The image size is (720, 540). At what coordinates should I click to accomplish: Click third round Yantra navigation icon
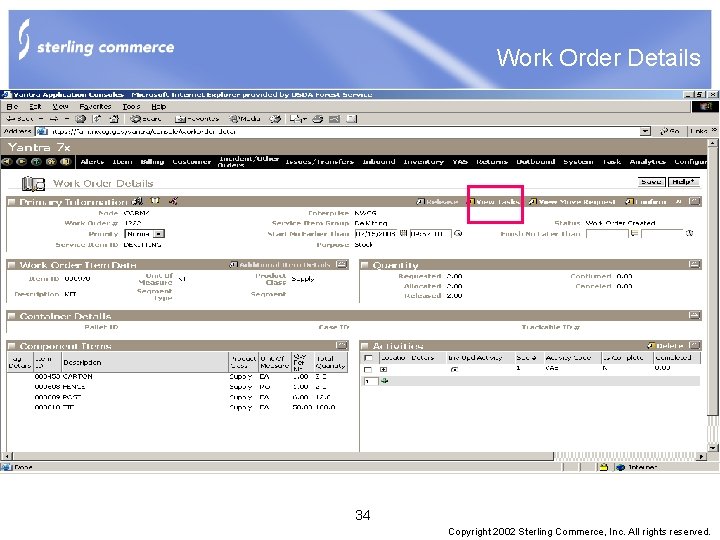tap(36, 162)
